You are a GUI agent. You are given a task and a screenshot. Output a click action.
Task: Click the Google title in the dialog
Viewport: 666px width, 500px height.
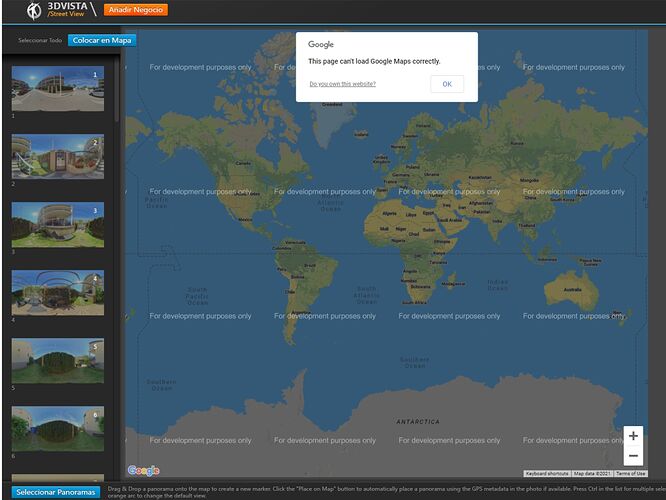pos(321,44)
